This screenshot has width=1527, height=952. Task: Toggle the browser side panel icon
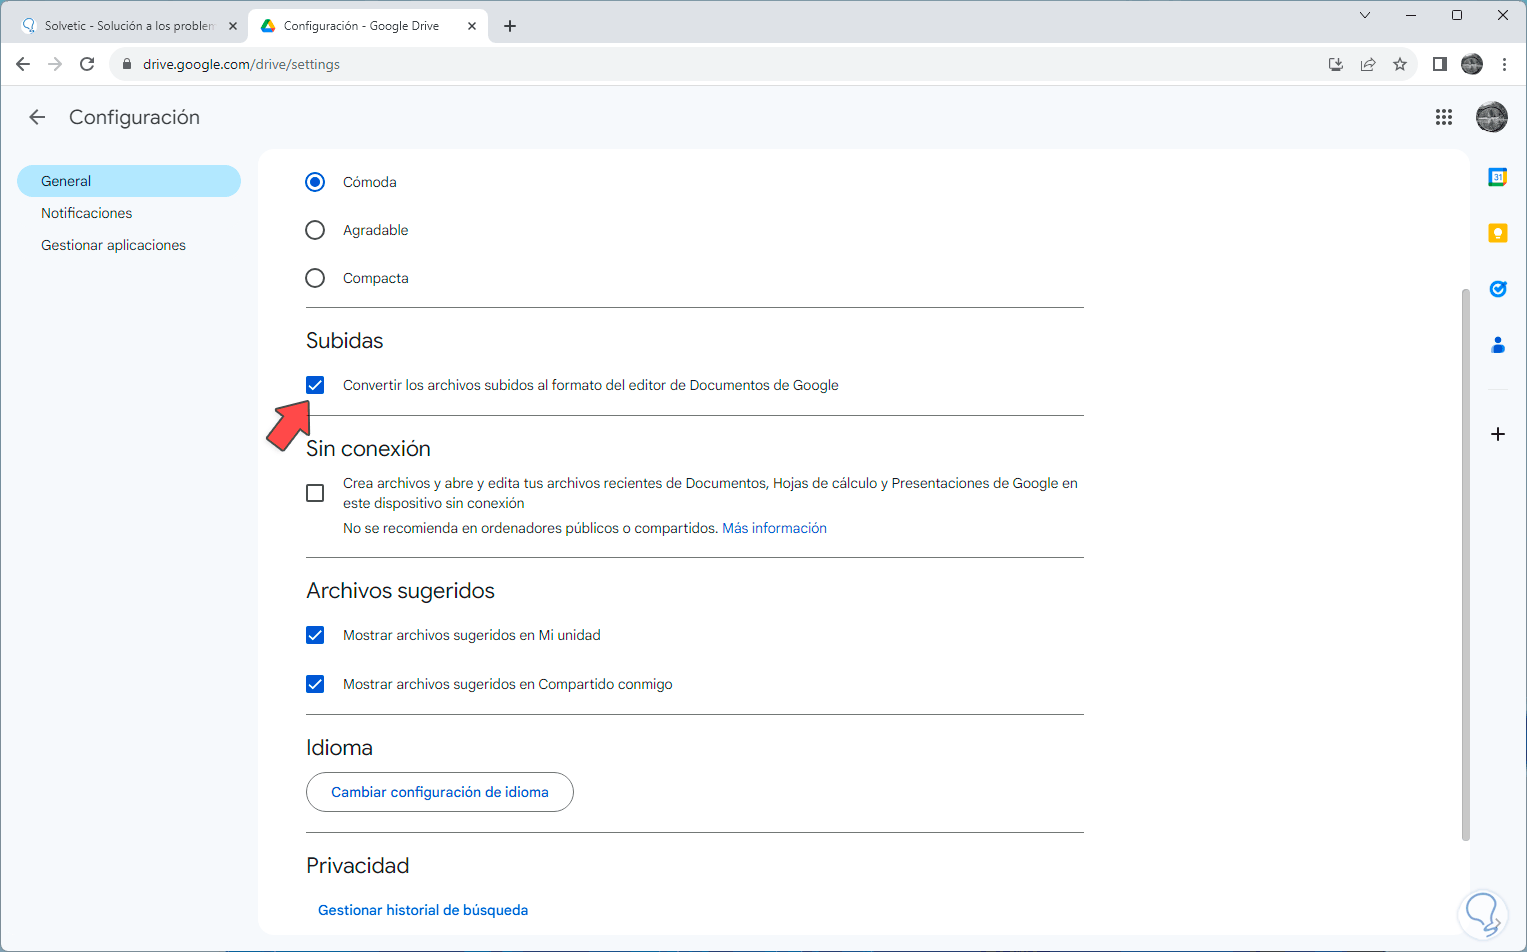pos(1439,64)
